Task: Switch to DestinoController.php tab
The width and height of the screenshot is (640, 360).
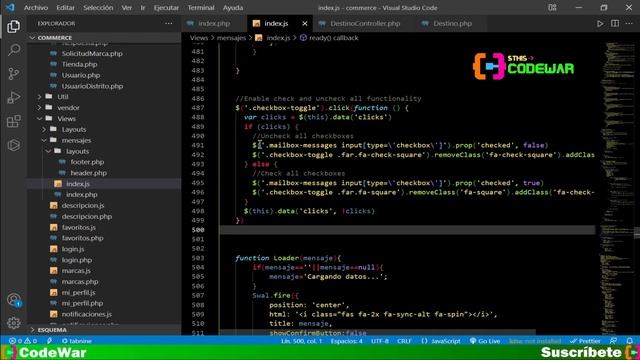Action: coord(364,24)
